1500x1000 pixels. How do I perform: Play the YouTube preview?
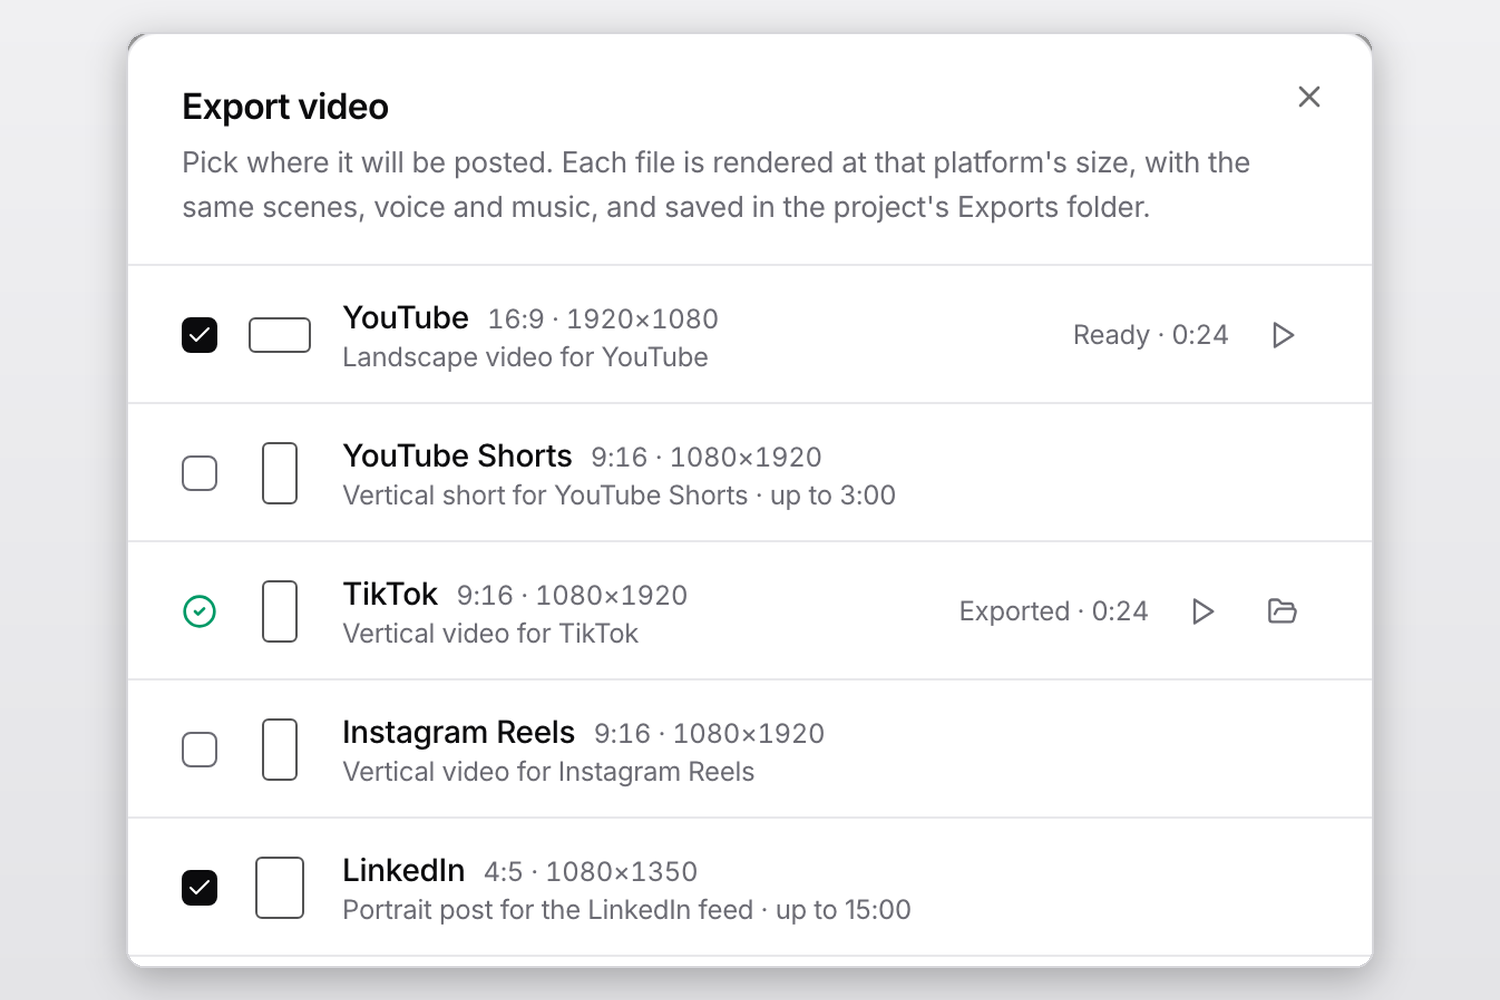1283,335
